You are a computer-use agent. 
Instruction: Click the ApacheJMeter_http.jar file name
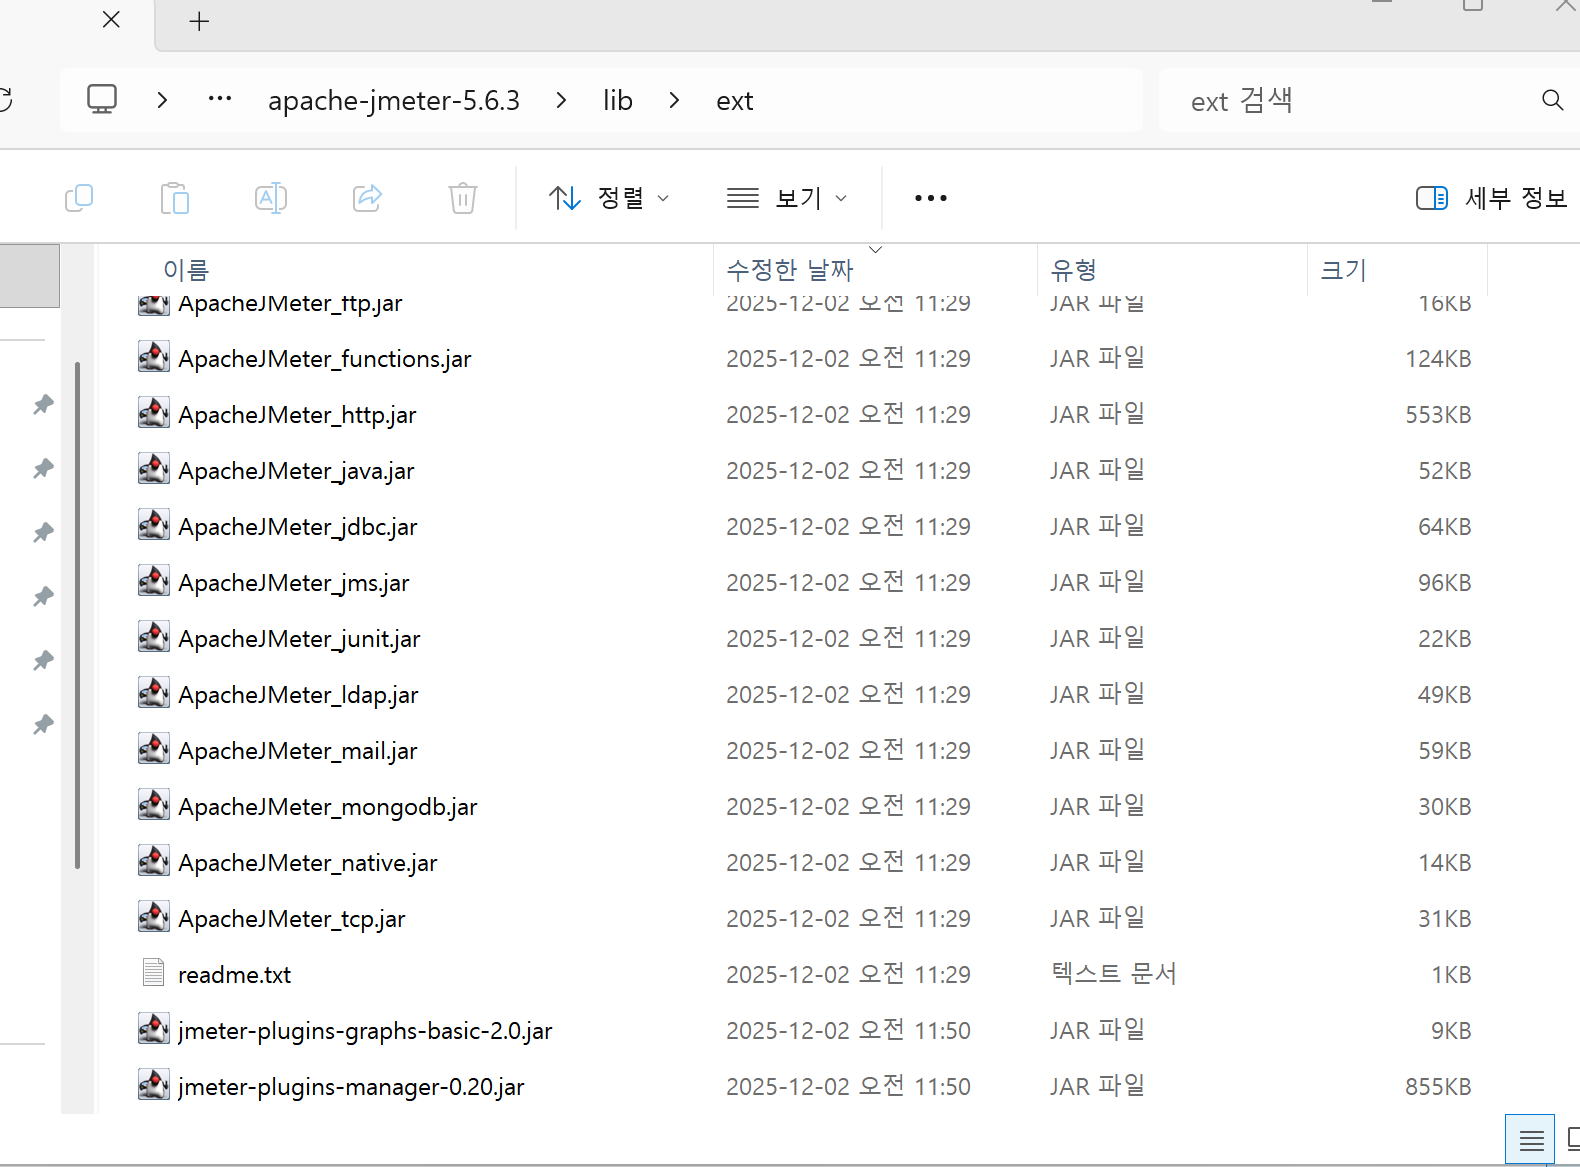(x=297, y=415)
